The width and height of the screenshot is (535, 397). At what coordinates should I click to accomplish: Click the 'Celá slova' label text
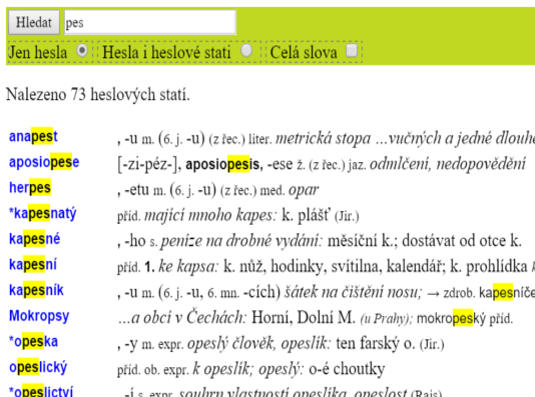[304, 53]
